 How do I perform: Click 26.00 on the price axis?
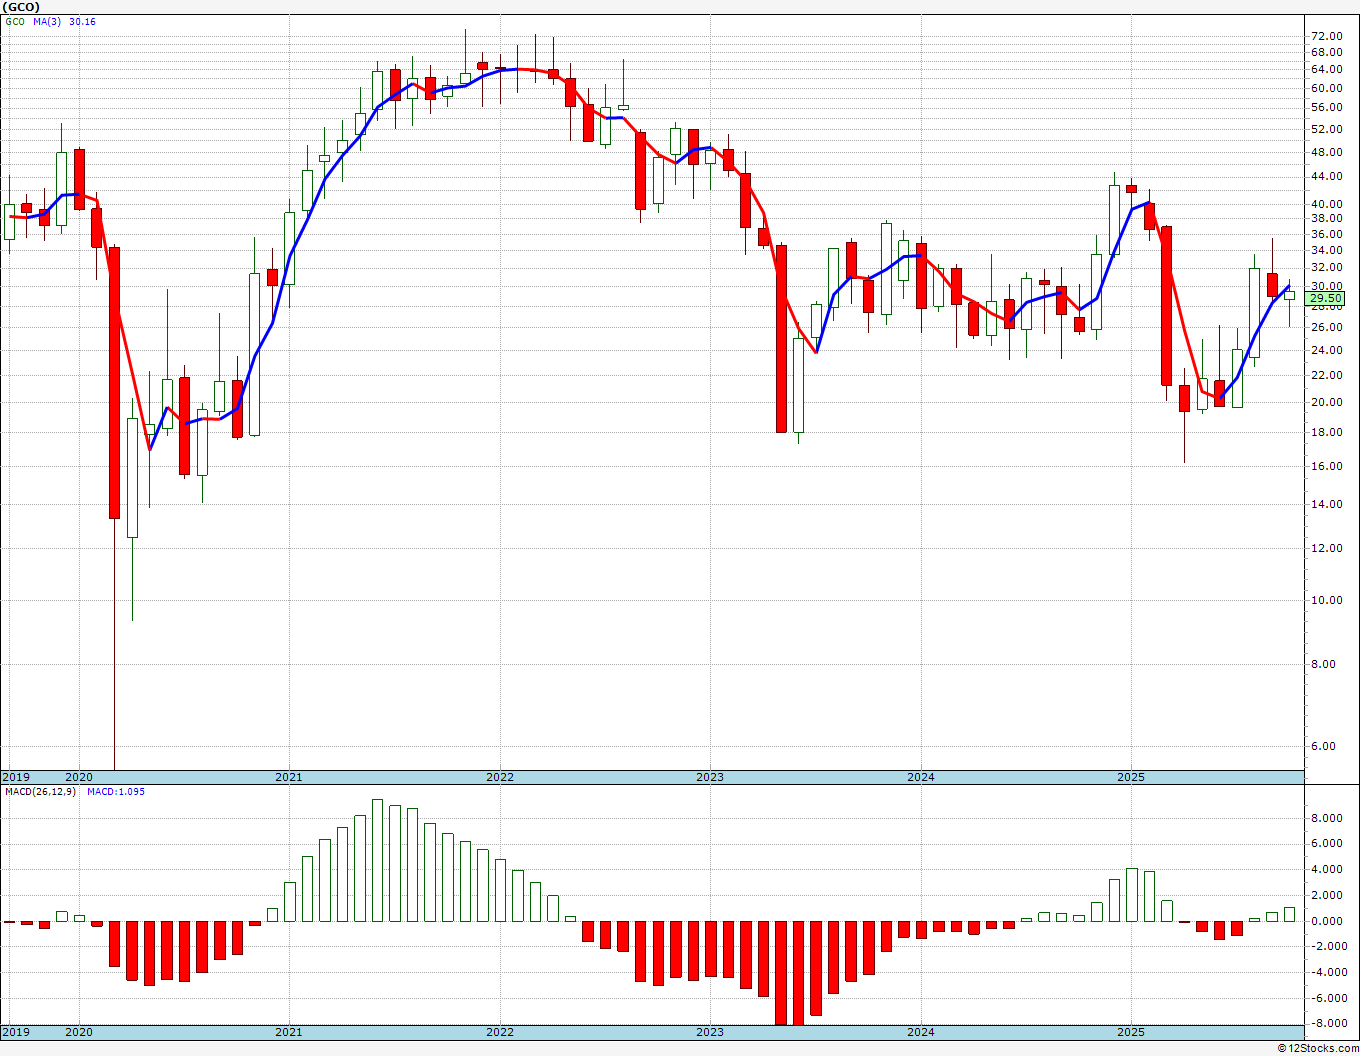[1327, 327]
